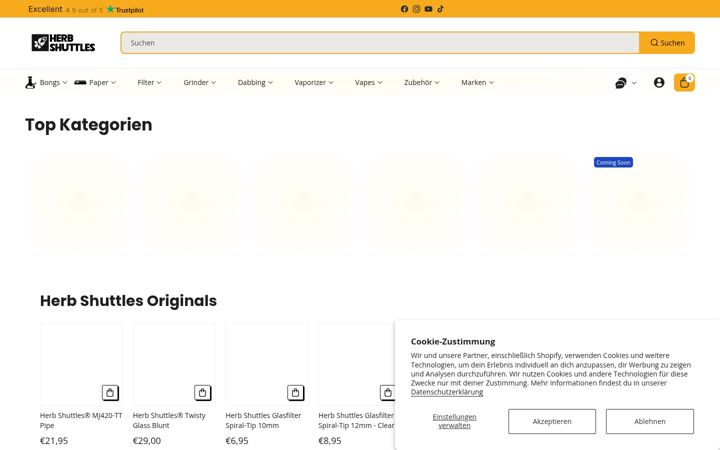Focus the Suchen search field

click(380, 43)
